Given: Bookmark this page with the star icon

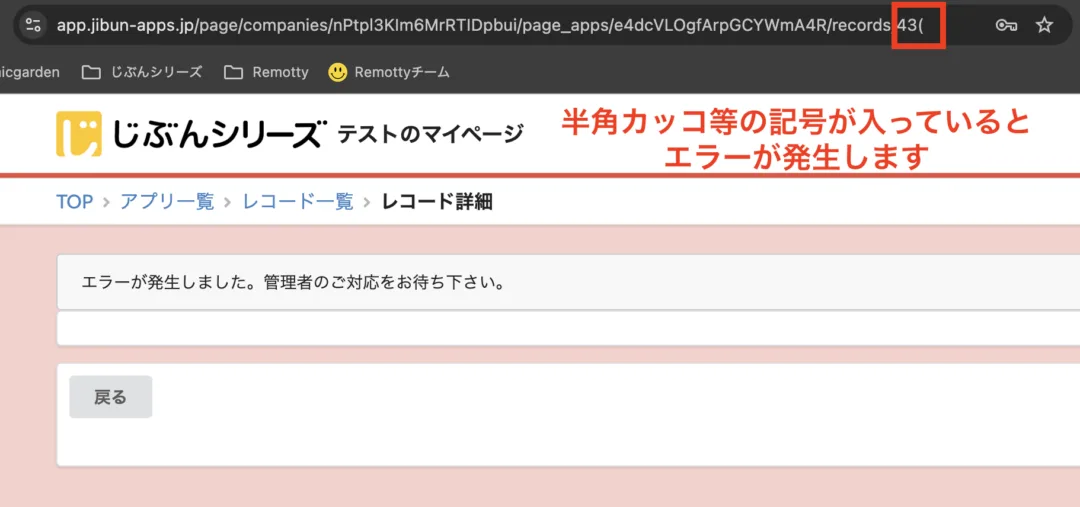Looking at the screenshot, I should [1044, 25].
